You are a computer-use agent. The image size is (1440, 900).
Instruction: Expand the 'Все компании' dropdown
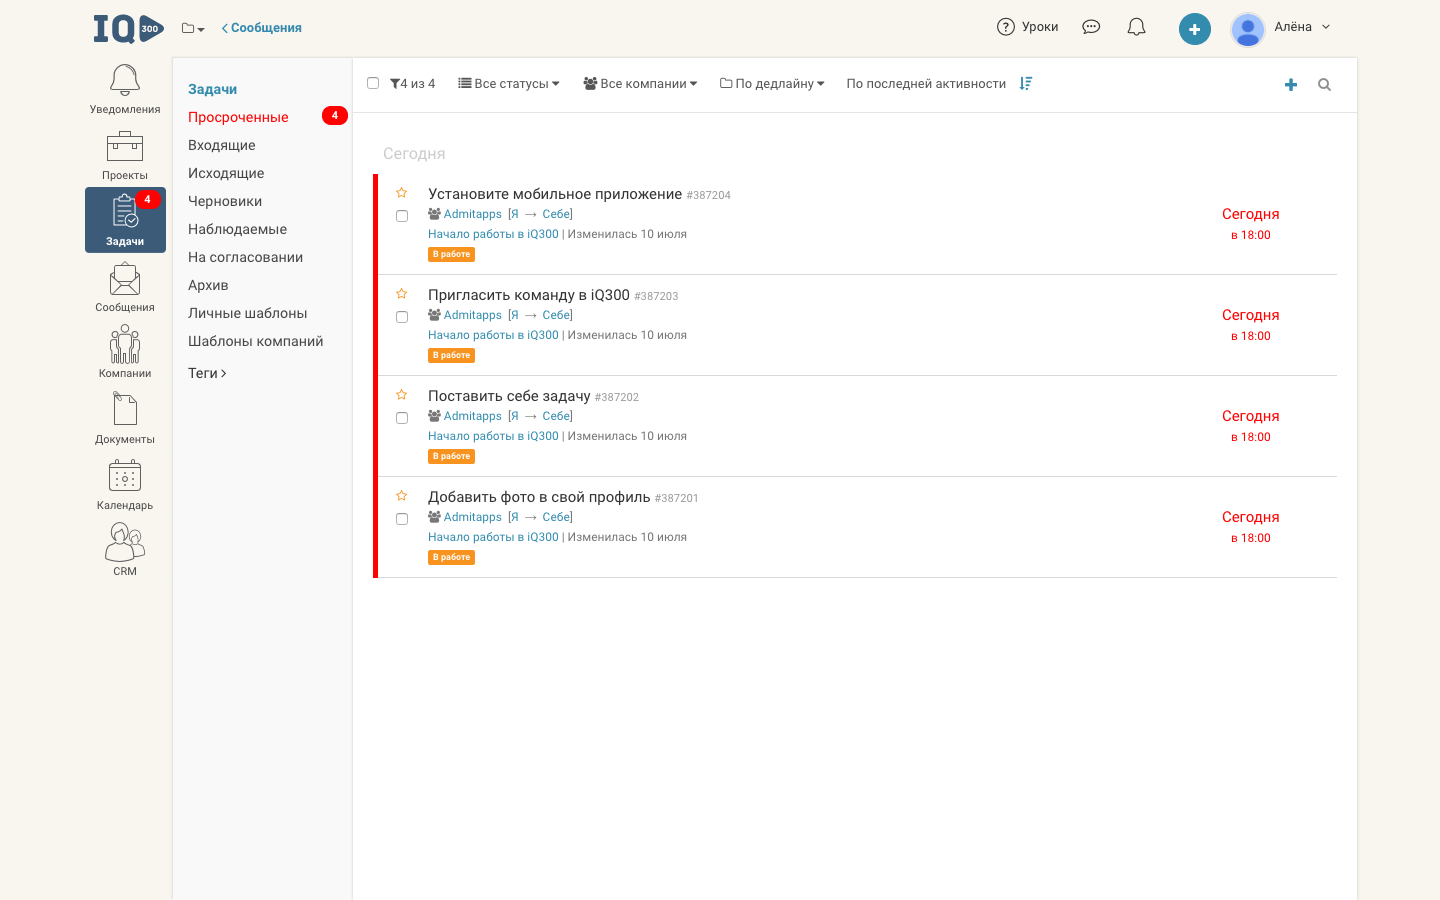point(640,84)
